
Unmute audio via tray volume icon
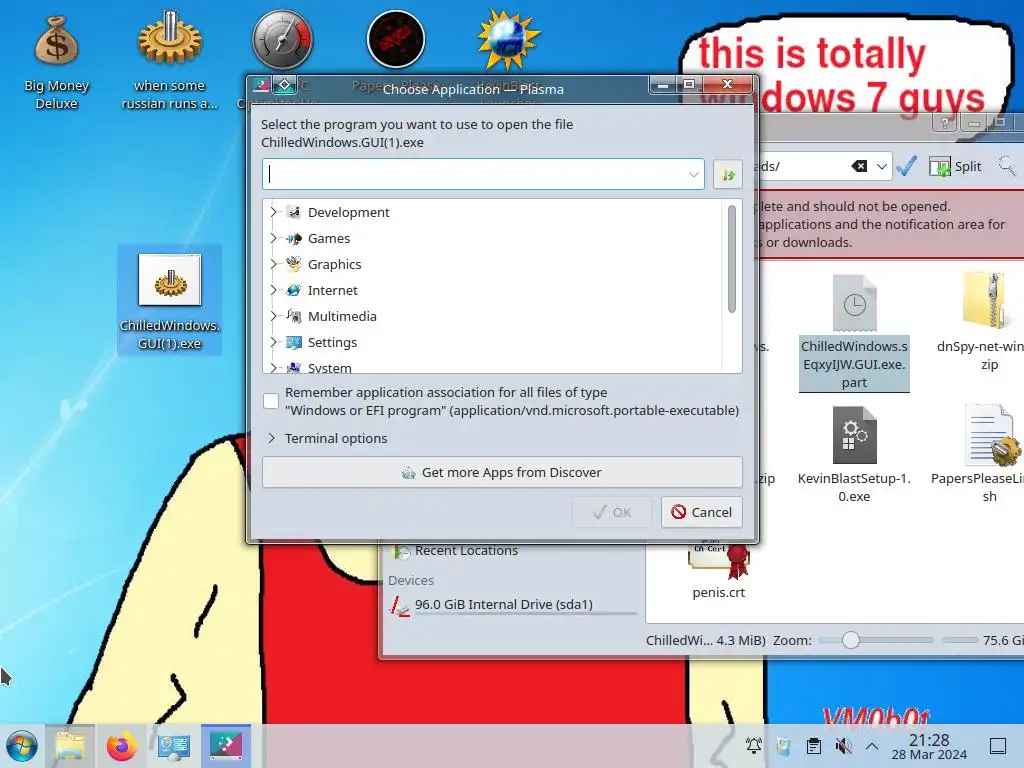tap(844, 745)
